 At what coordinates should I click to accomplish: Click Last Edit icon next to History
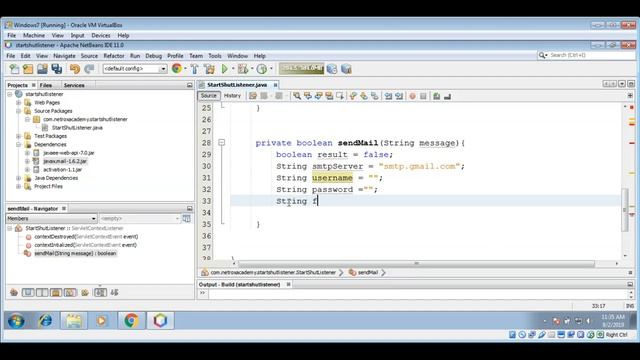pyautogui.click(x=253, y=96)
